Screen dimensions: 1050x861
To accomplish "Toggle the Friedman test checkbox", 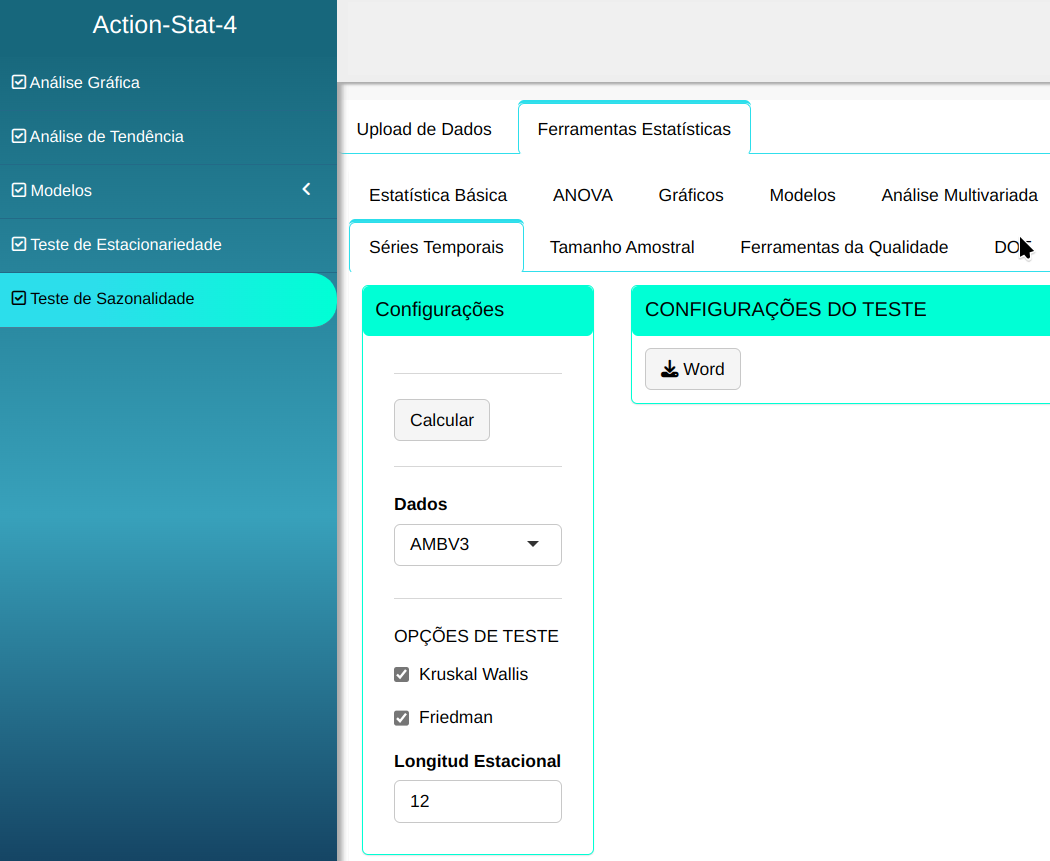I will (x=402, y=718).
